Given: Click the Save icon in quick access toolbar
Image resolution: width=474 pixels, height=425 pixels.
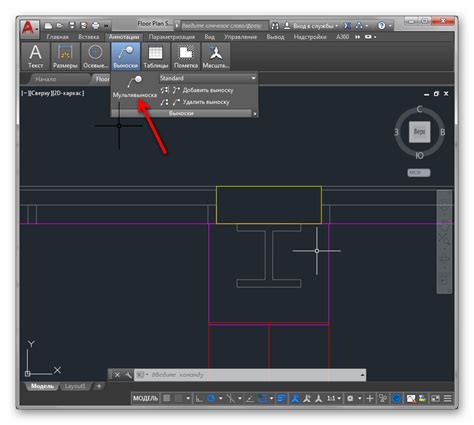Looking at the screenshot, I should pos(72,25).
